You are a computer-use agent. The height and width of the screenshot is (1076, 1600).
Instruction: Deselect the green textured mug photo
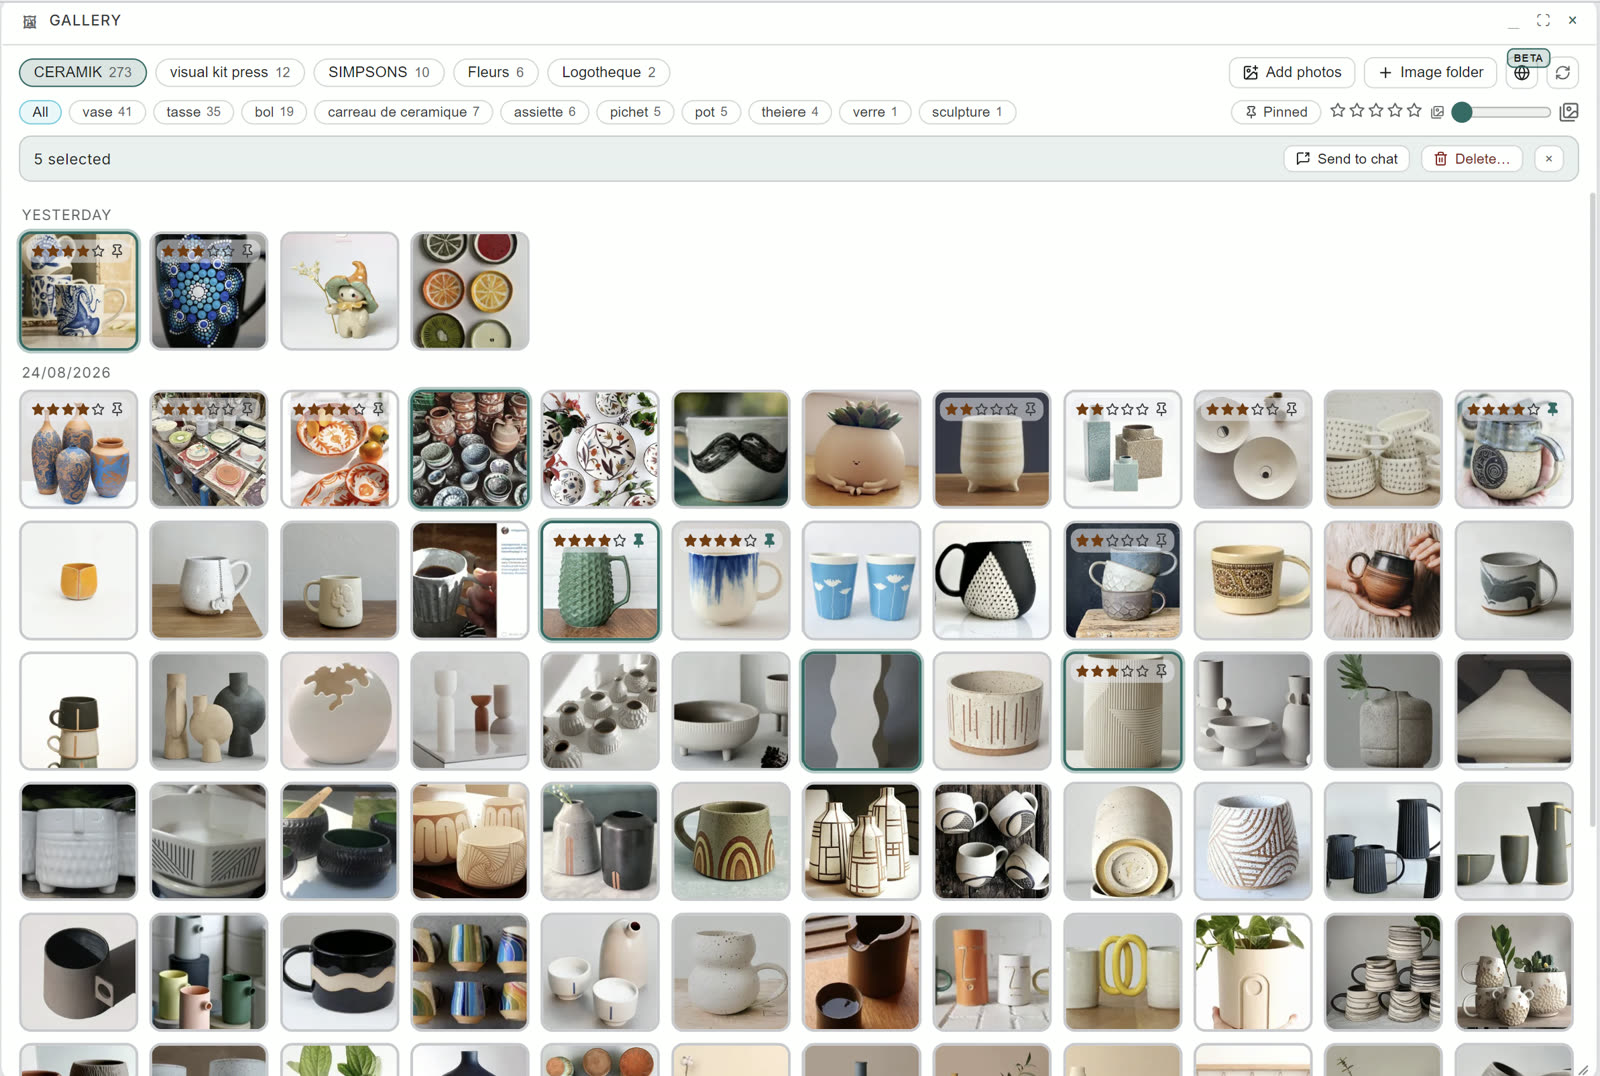600,580
